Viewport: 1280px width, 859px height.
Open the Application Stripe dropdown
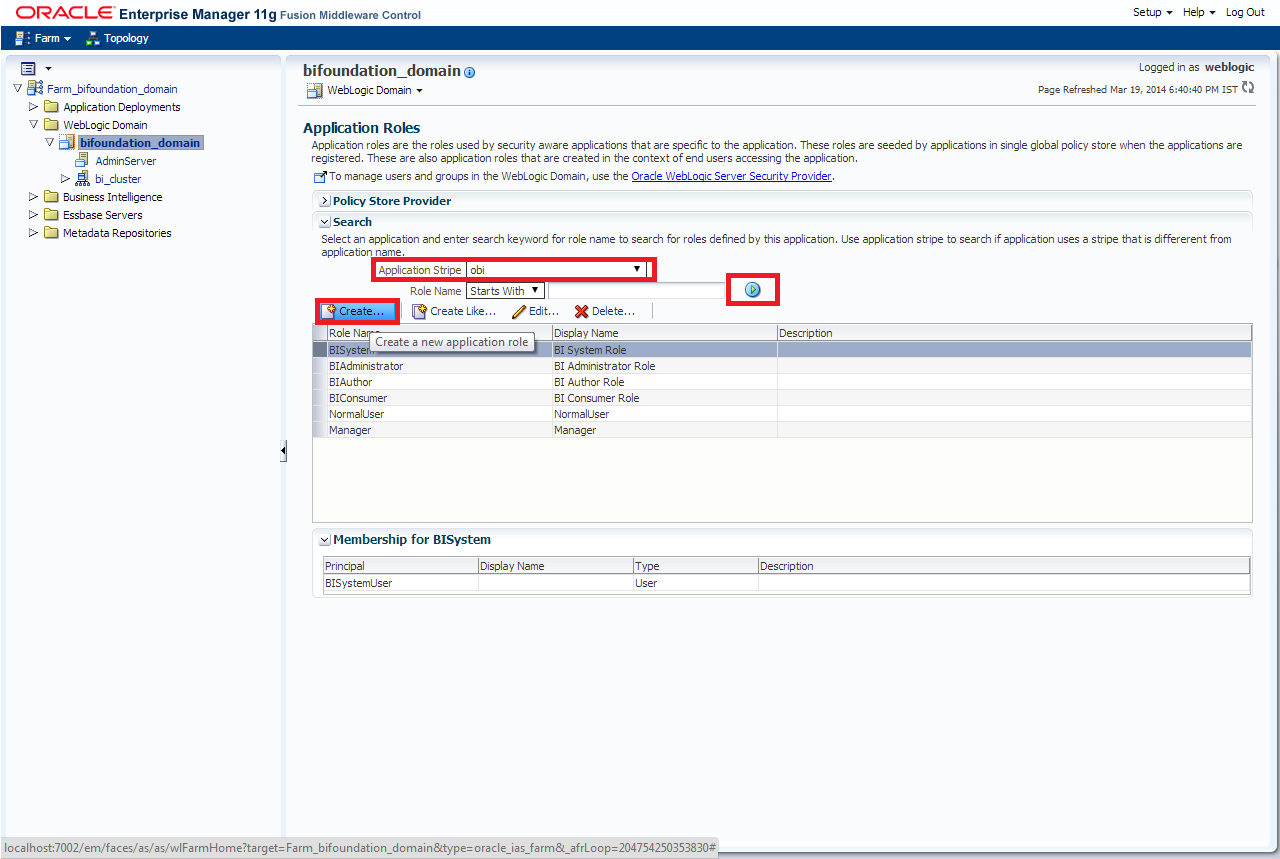[556, 270]
